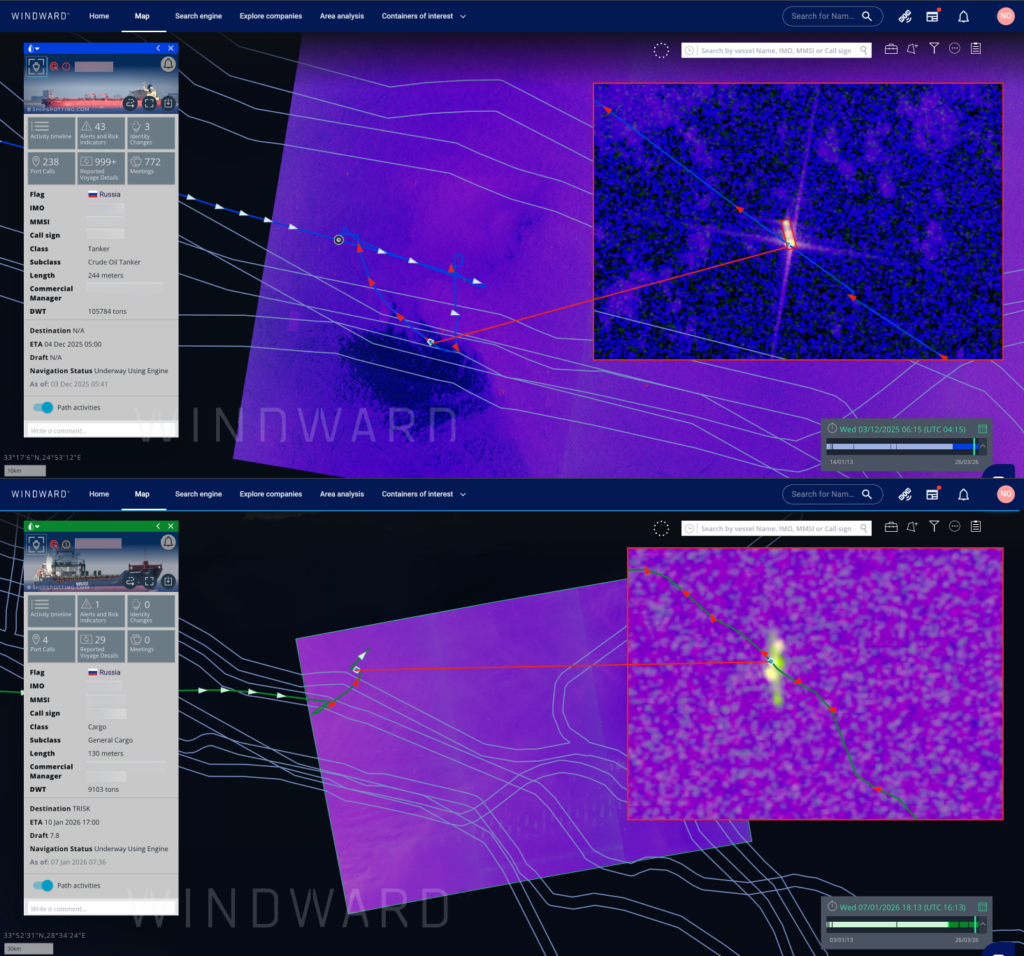1024x956 pixels.
Task: Open filter funnel on cargo map toolbar
Action: 934,527
